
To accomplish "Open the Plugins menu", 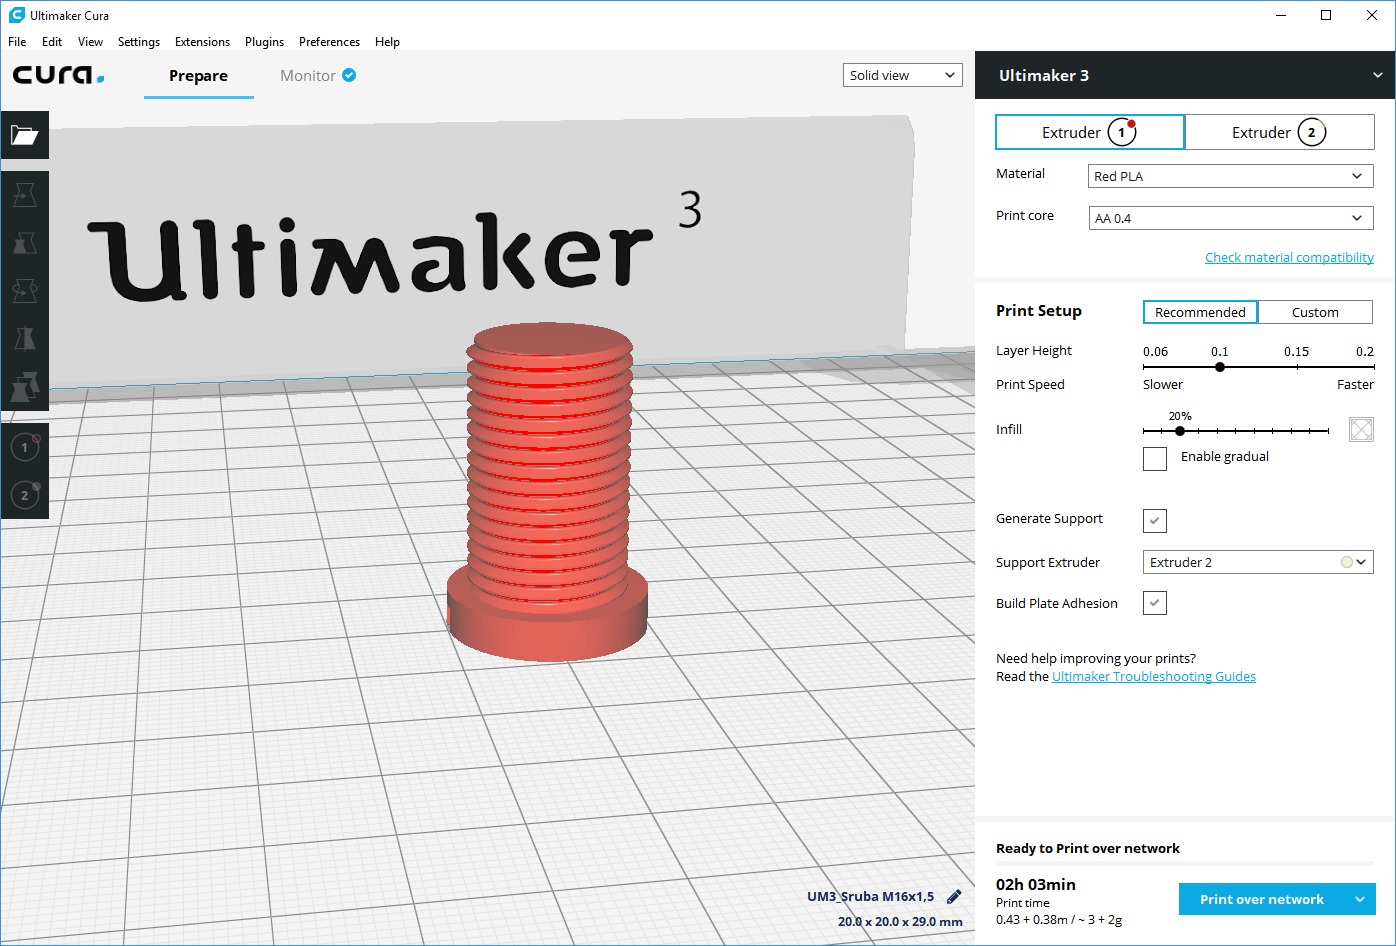I will pos(264,42).
